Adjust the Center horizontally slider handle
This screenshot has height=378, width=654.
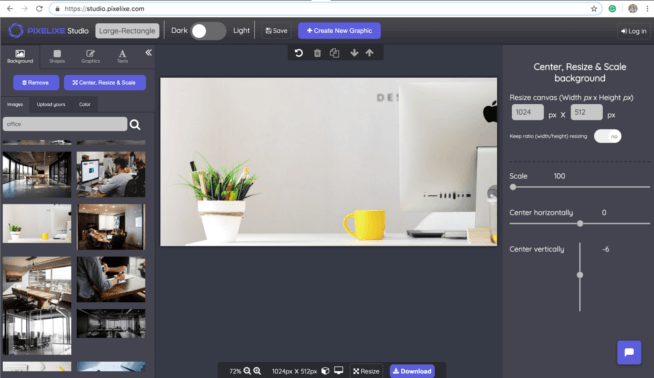[x=580, y=224]
